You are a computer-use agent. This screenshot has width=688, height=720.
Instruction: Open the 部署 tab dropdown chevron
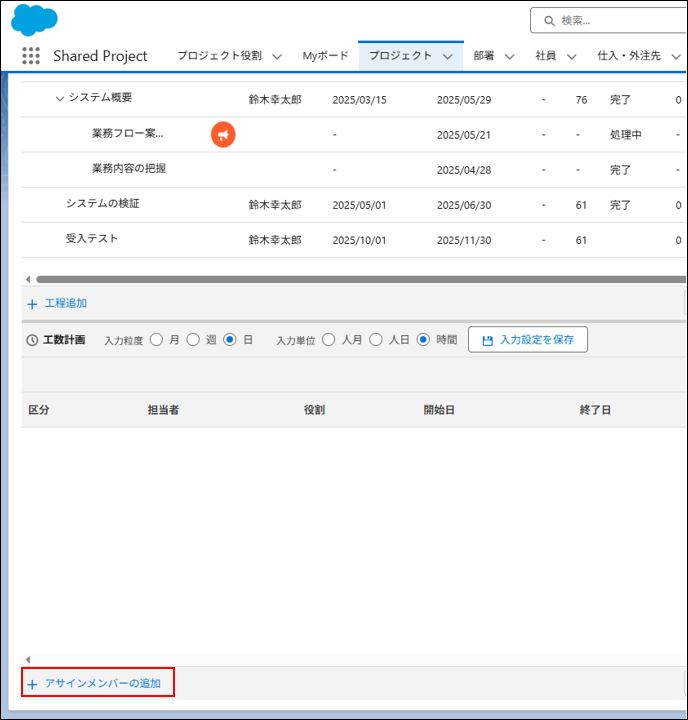(509, 56)
